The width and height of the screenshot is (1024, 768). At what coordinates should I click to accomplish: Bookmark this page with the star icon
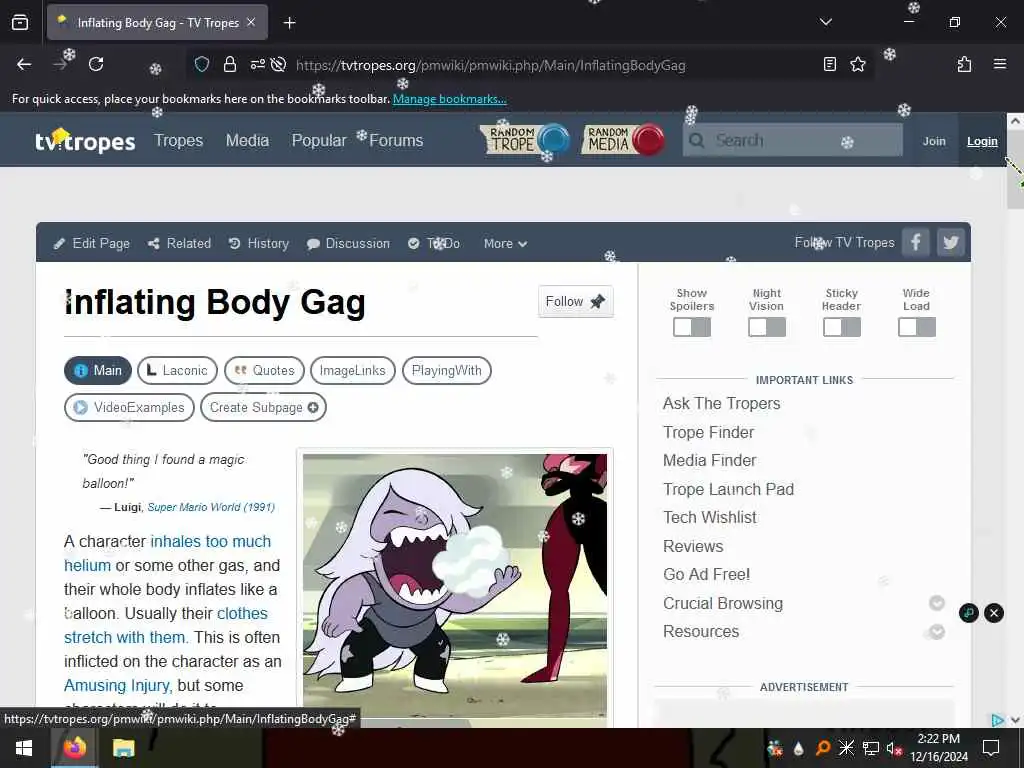[x=857, y=64]
